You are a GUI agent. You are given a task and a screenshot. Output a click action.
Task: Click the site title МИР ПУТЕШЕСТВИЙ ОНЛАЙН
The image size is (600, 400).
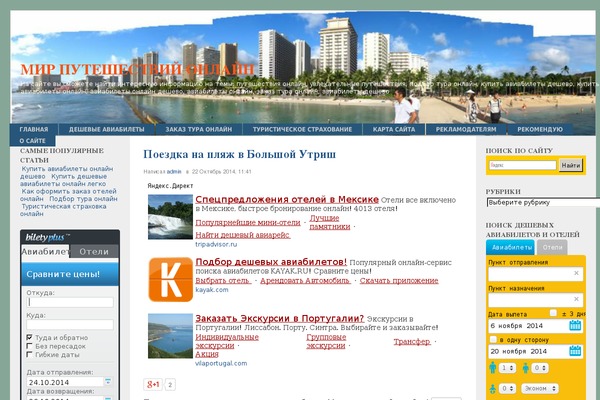point(137,70)
